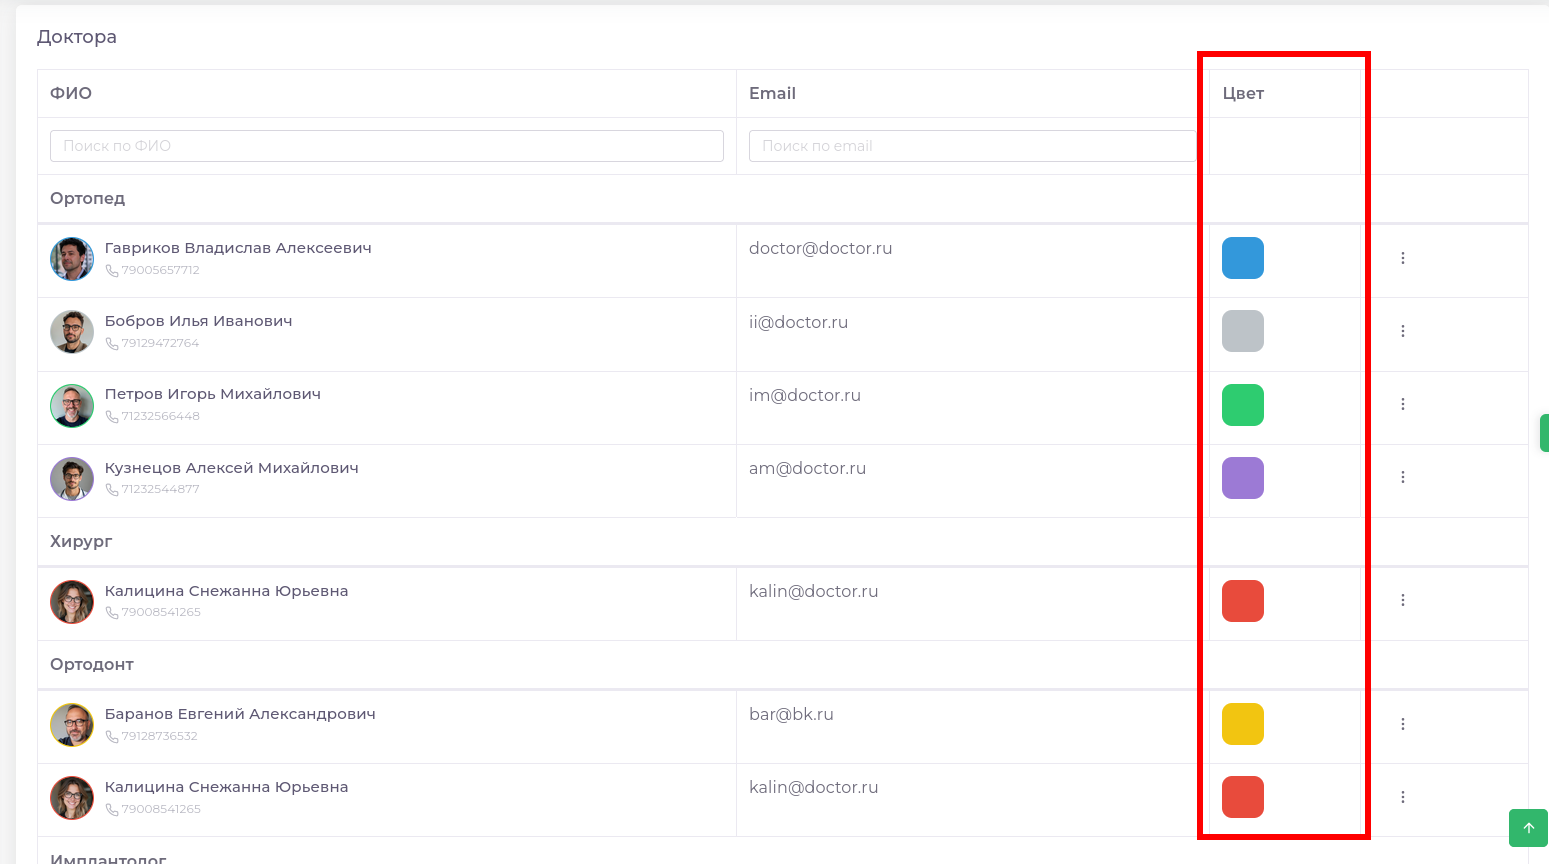Collapse the Хирург group row
This screenshot has height=864, width=1549.
click(81, 541)
